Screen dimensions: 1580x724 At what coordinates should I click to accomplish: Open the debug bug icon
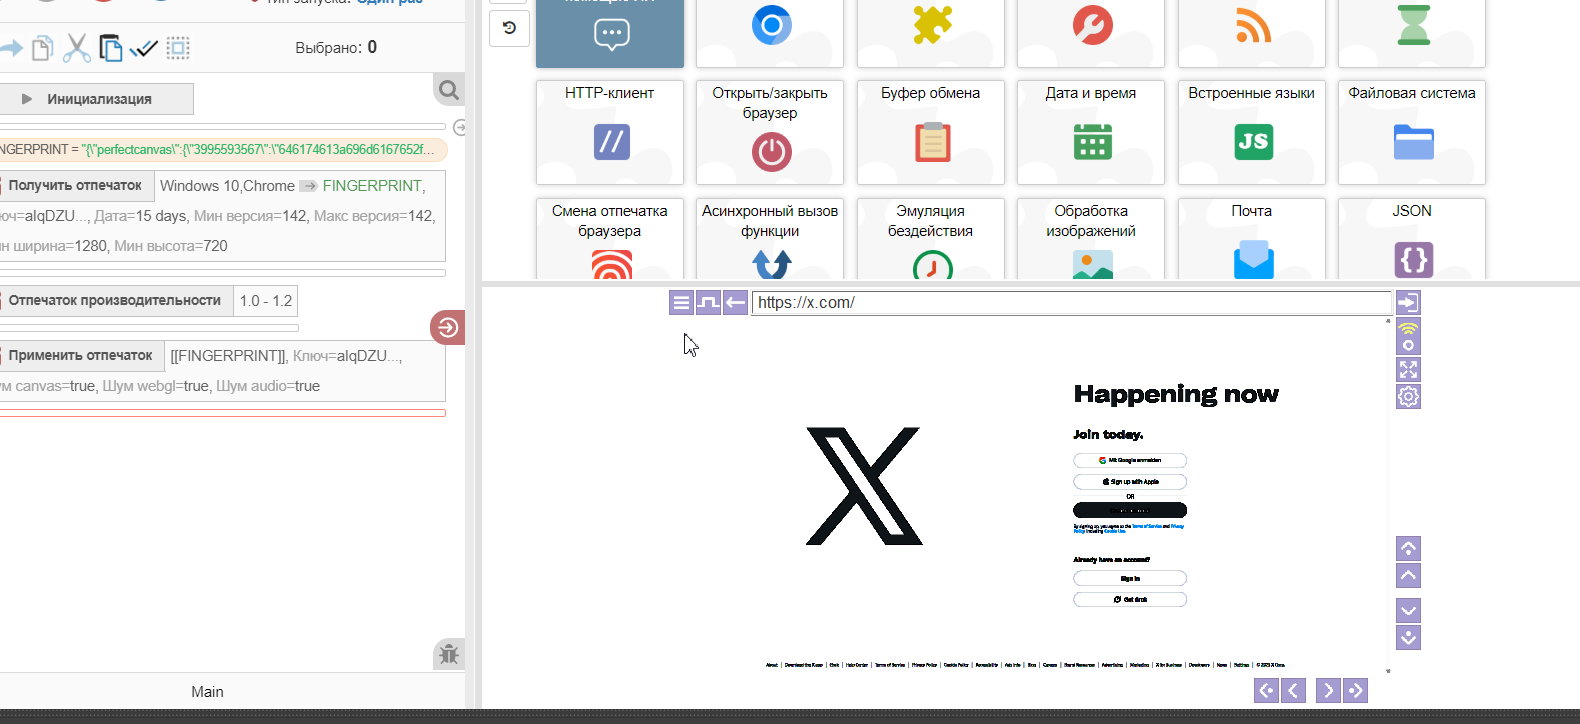(449, 654)
